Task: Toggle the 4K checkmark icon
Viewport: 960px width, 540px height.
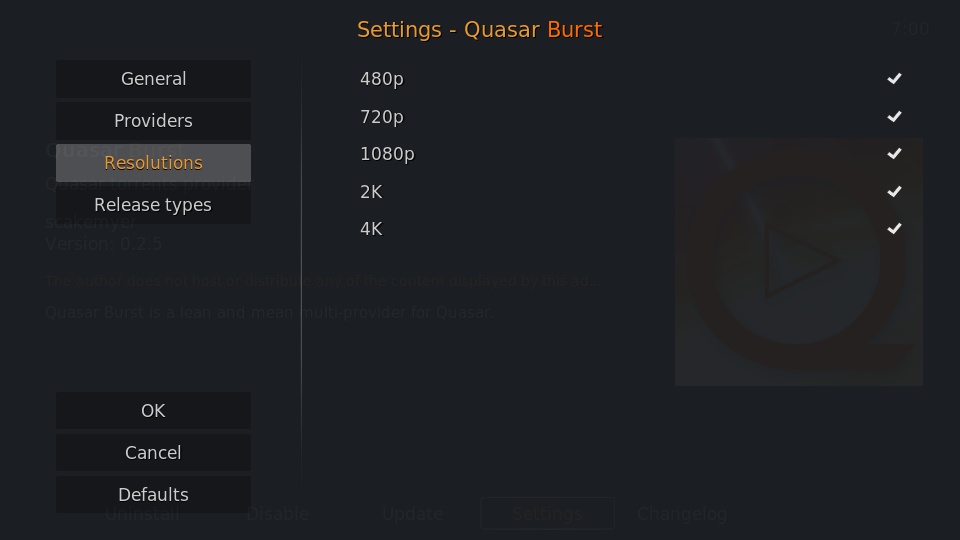Action: pyautogui.click(x=894, y=228)
